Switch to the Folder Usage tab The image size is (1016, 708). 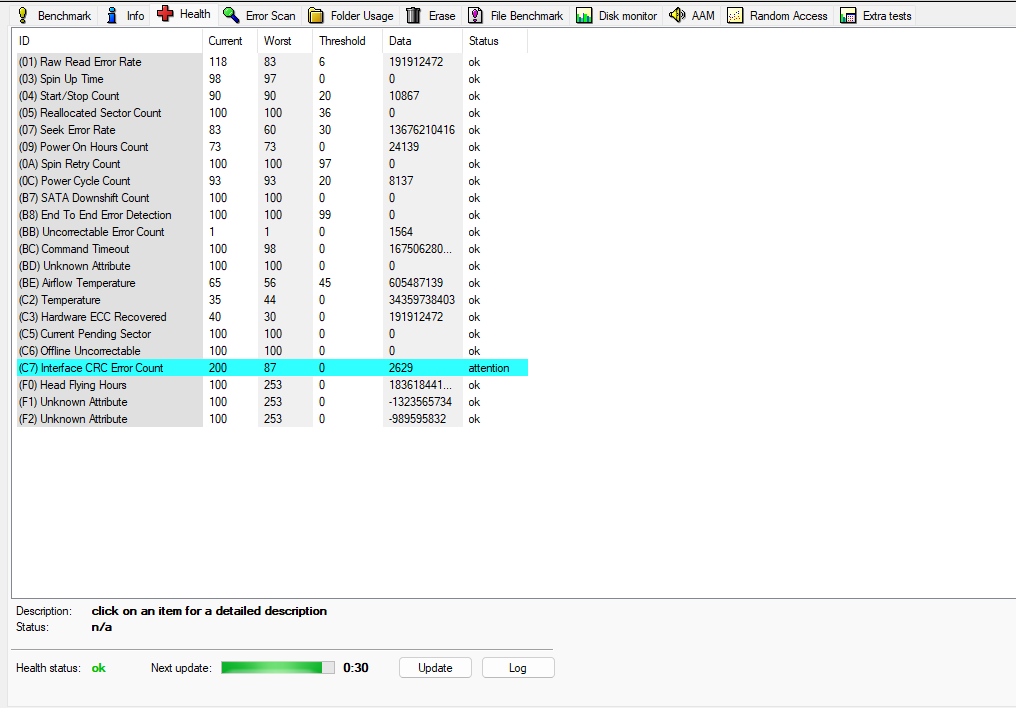pos(351,16)
